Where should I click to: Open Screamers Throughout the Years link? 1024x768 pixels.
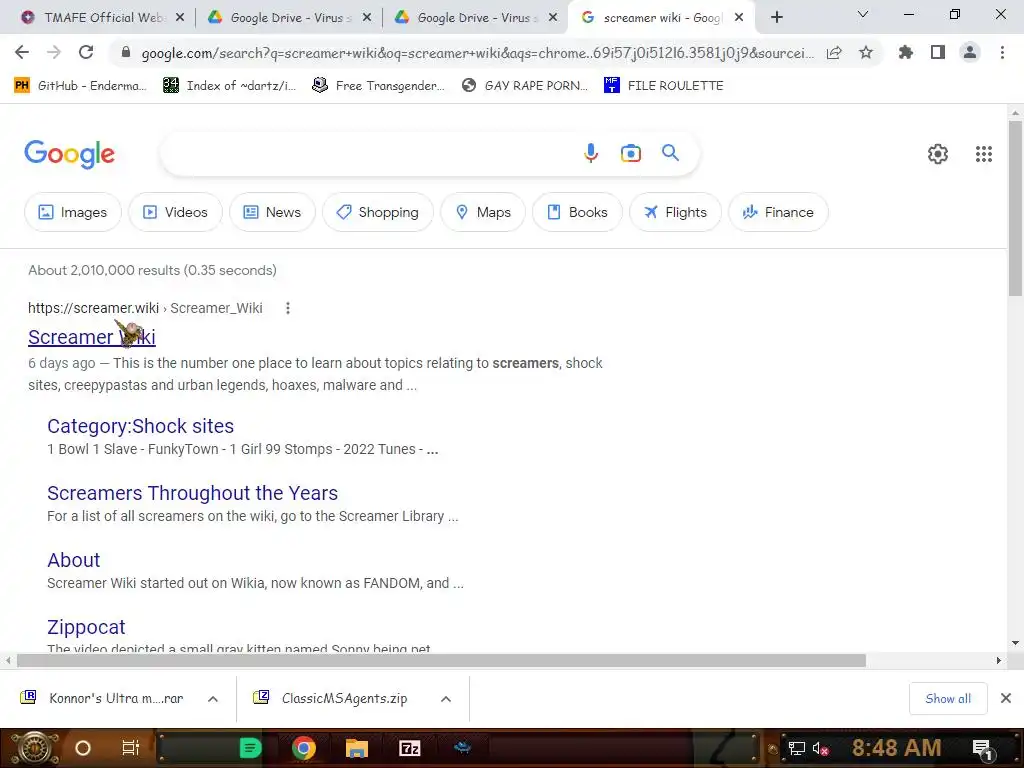[x=193, y=493]
